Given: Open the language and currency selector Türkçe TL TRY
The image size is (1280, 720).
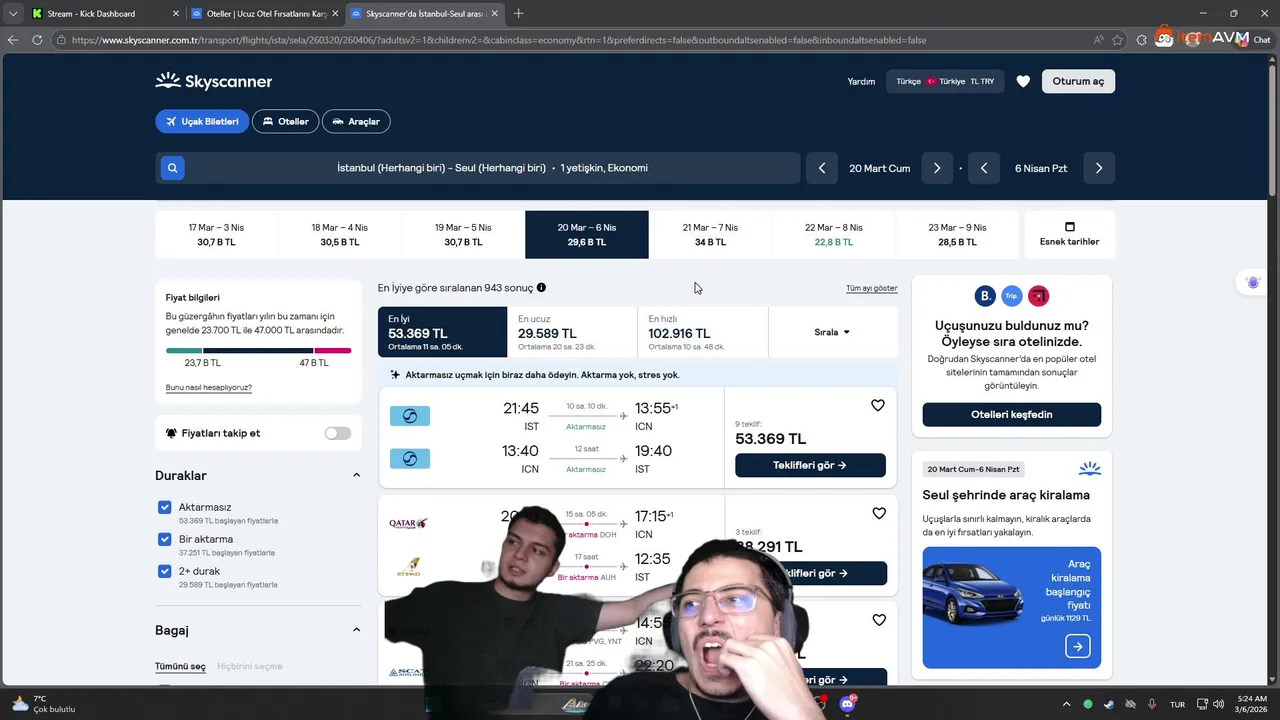Looking at the screenshot, I should (x=945, y=81).
